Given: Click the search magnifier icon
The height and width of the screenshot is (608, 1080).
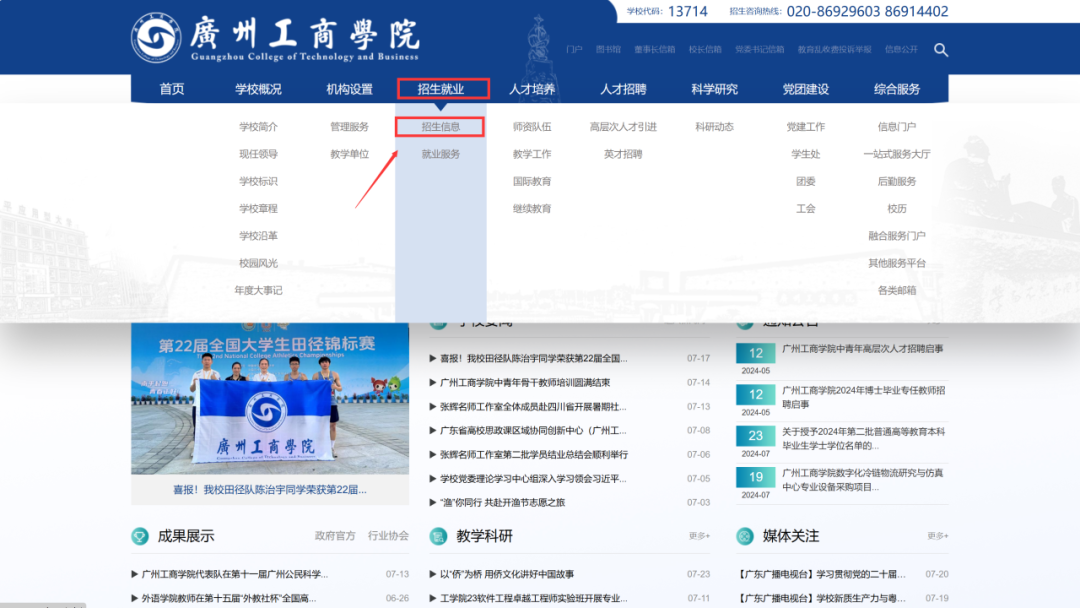Looking at the screenshot, I should point(941,49).
